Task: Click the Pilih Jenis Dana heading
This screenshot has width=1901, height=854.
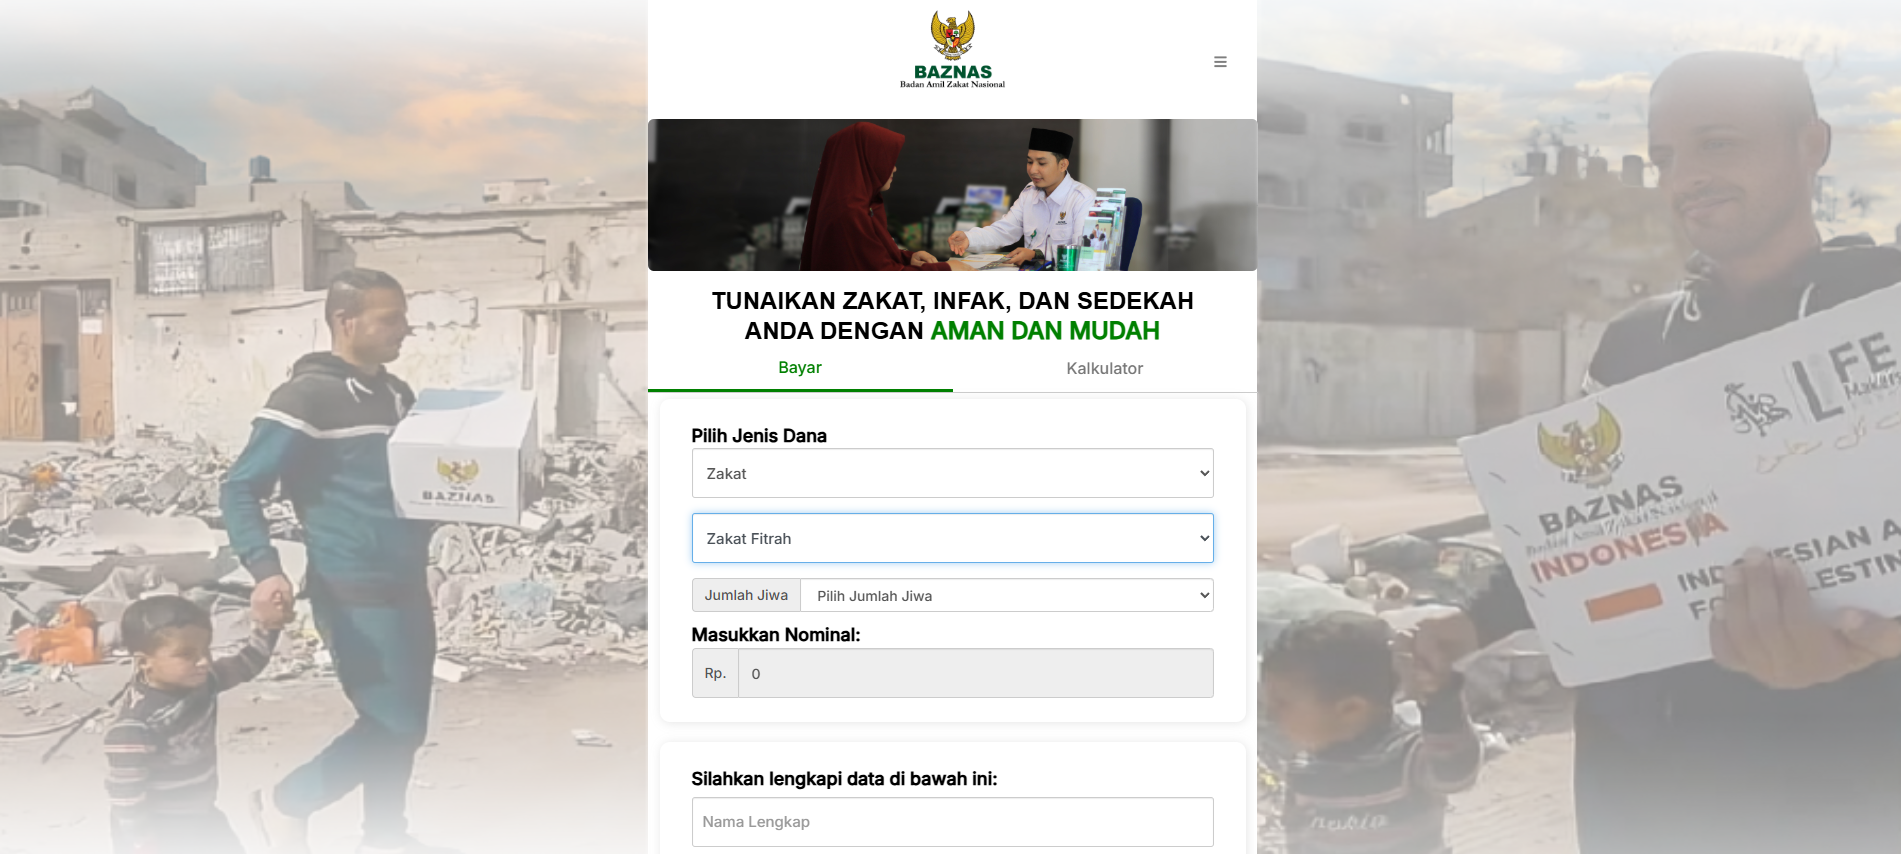Action: (x=759, y=436)
